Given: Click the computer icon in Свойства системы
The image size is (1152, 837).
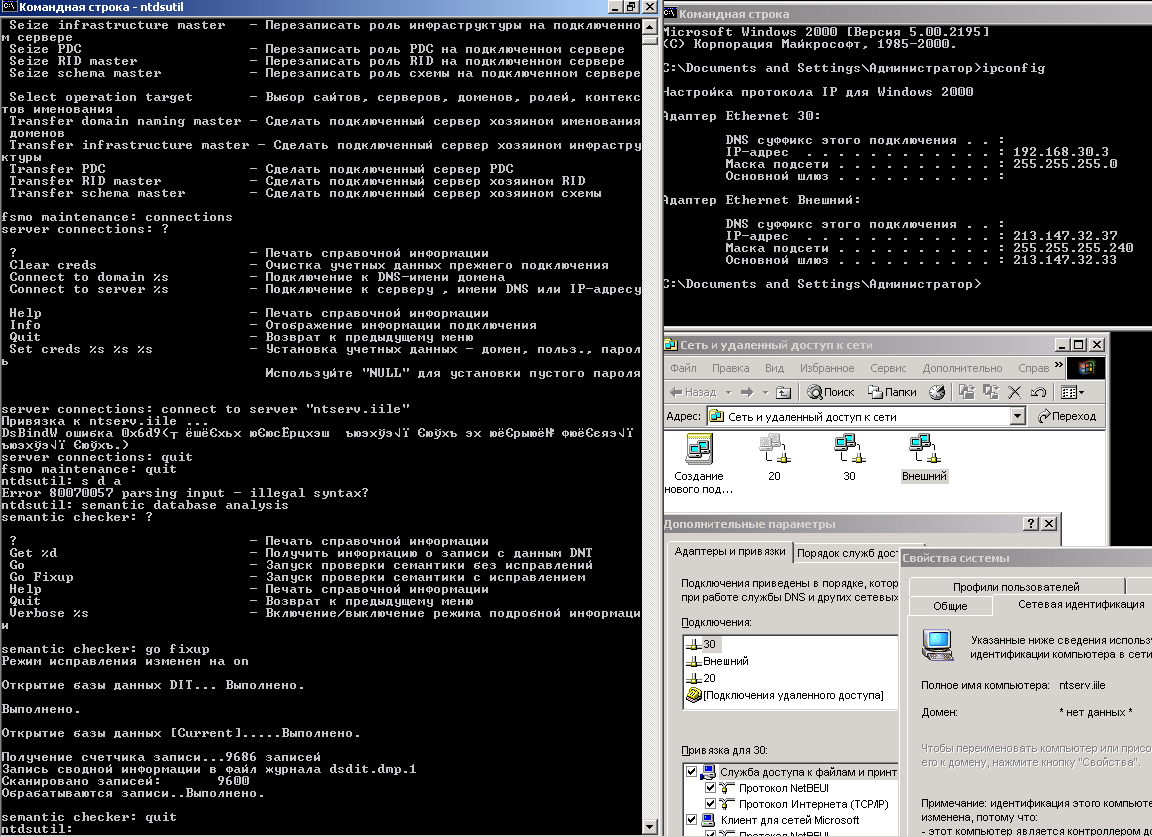Looking at the screenshot, I should tap(937, 645).
